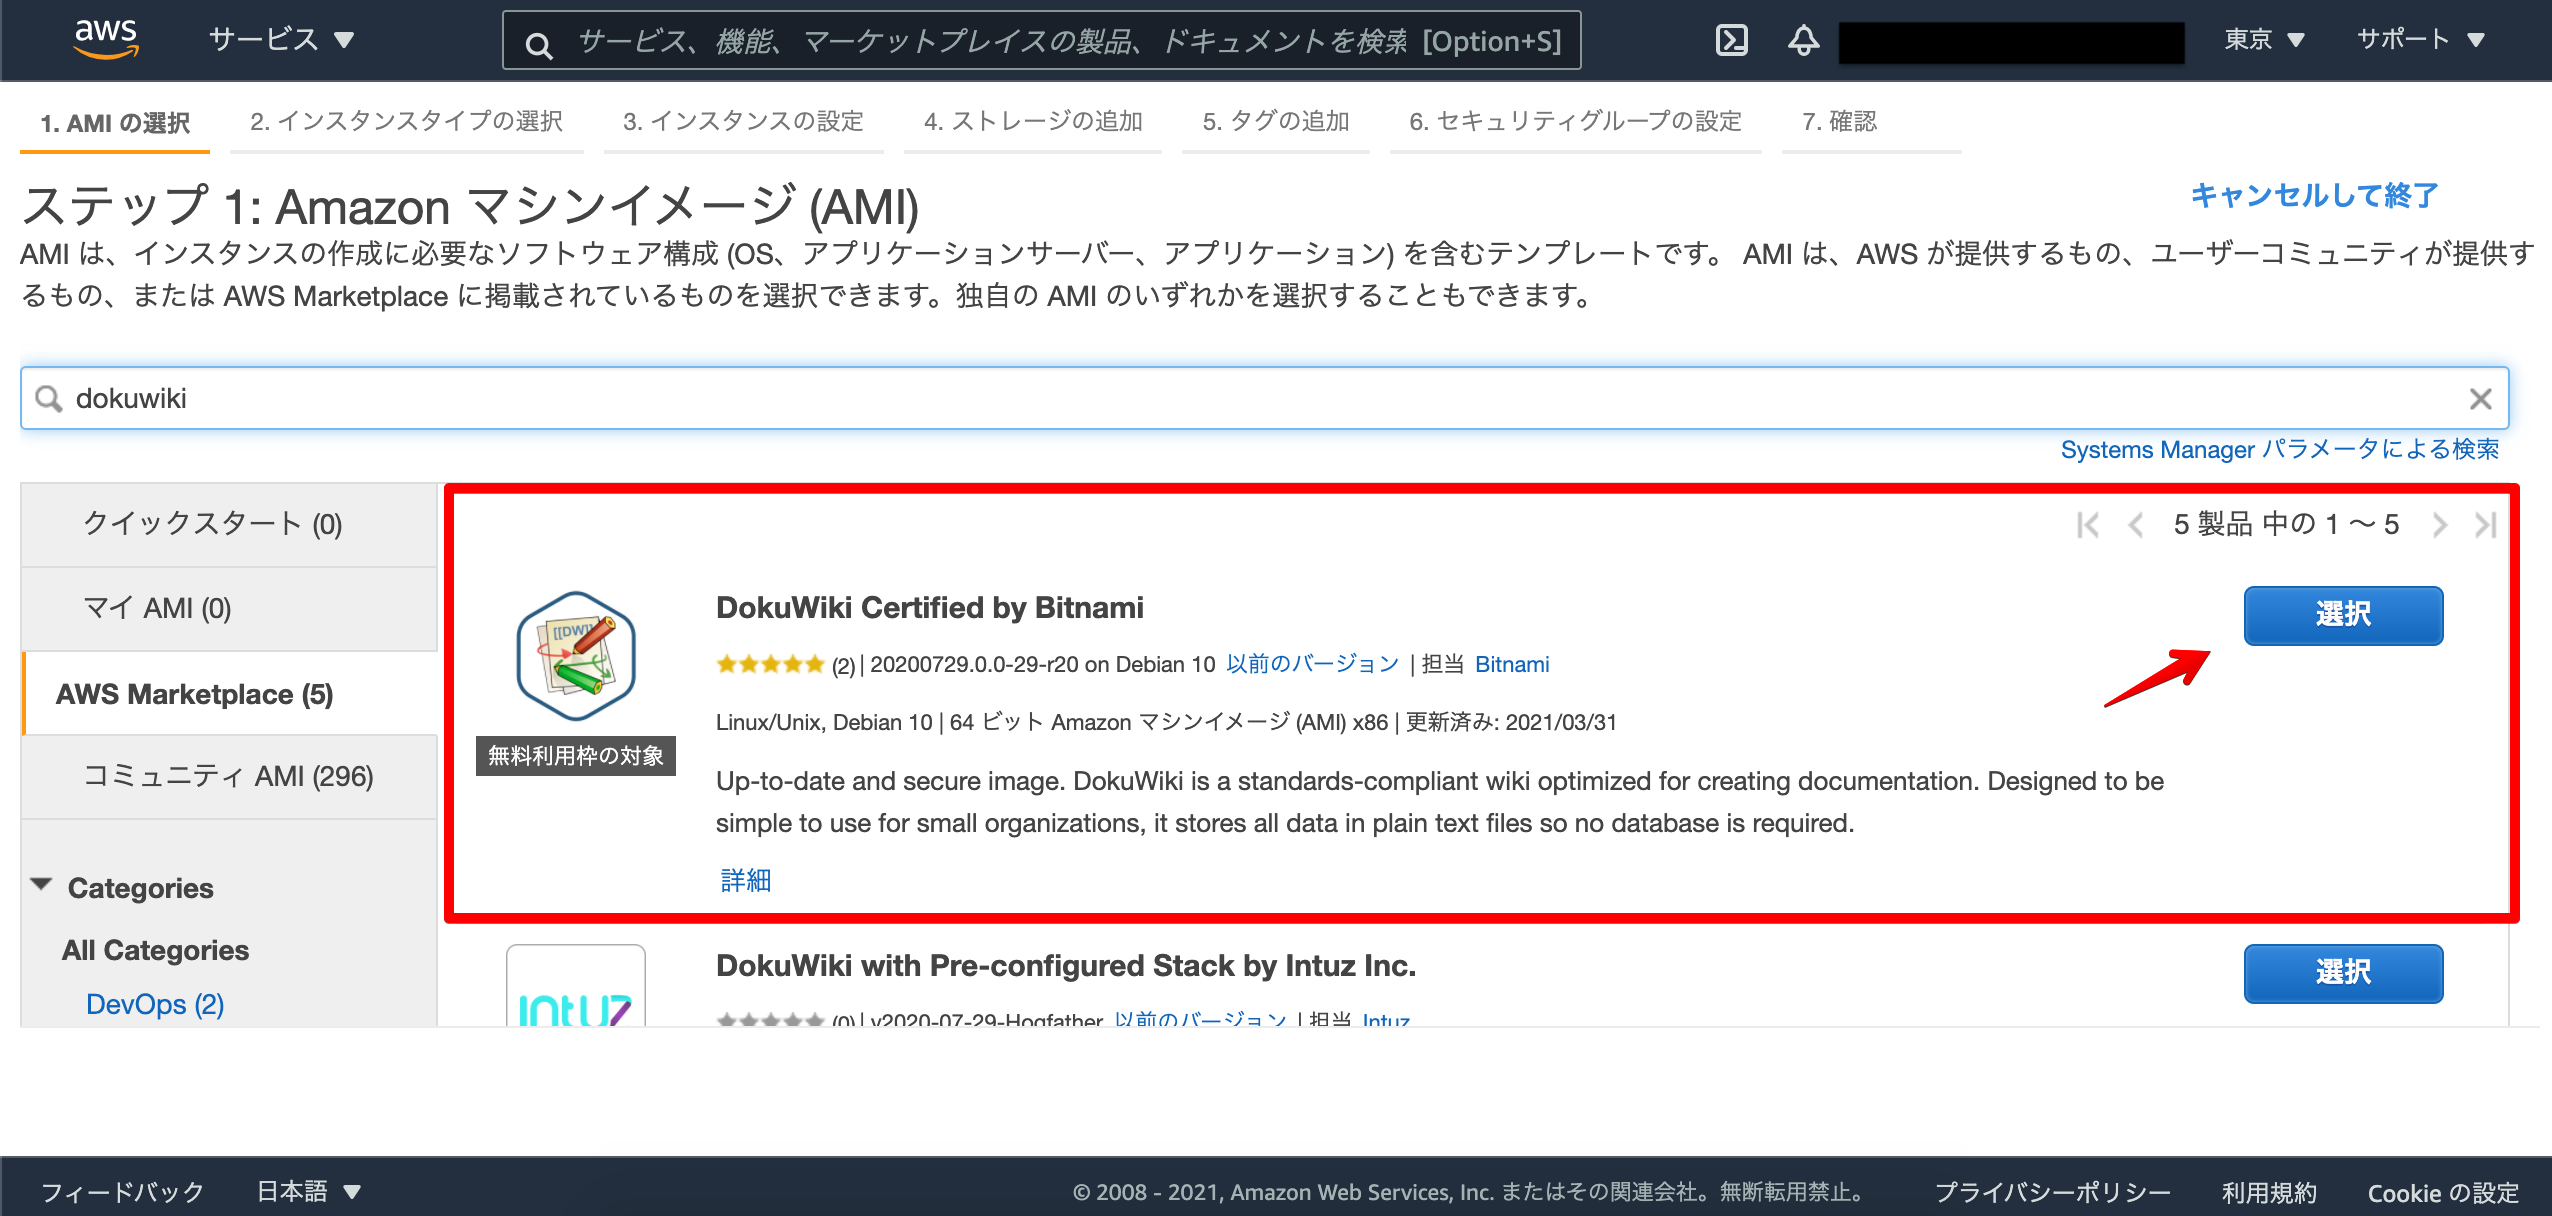Click the フィードバック footer link

pyautogui.click(x=123, y=1191)
